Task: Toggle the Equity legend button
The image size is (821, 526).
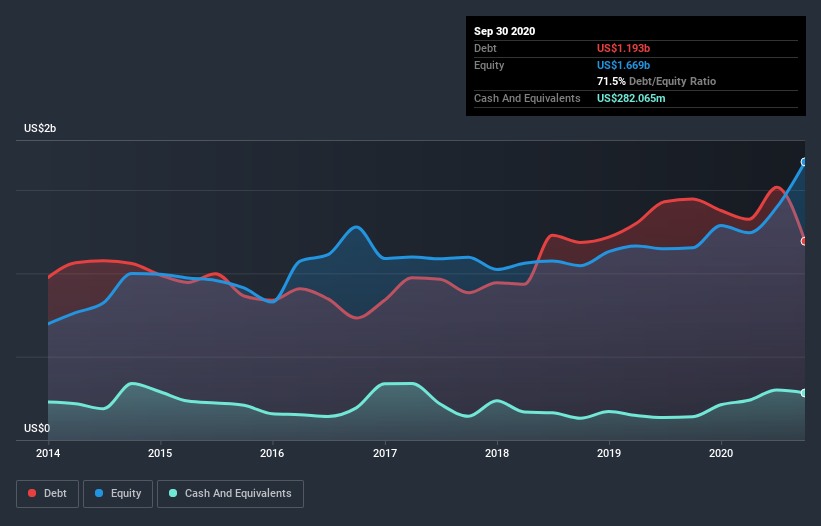Action: point(118,494)
